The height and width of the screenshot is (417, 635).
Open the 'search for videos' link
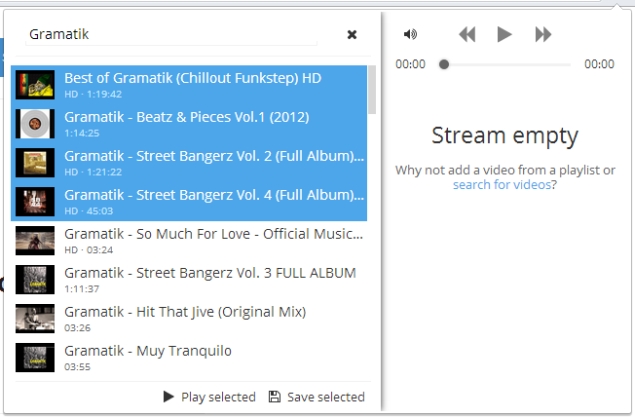click(502, 185)
